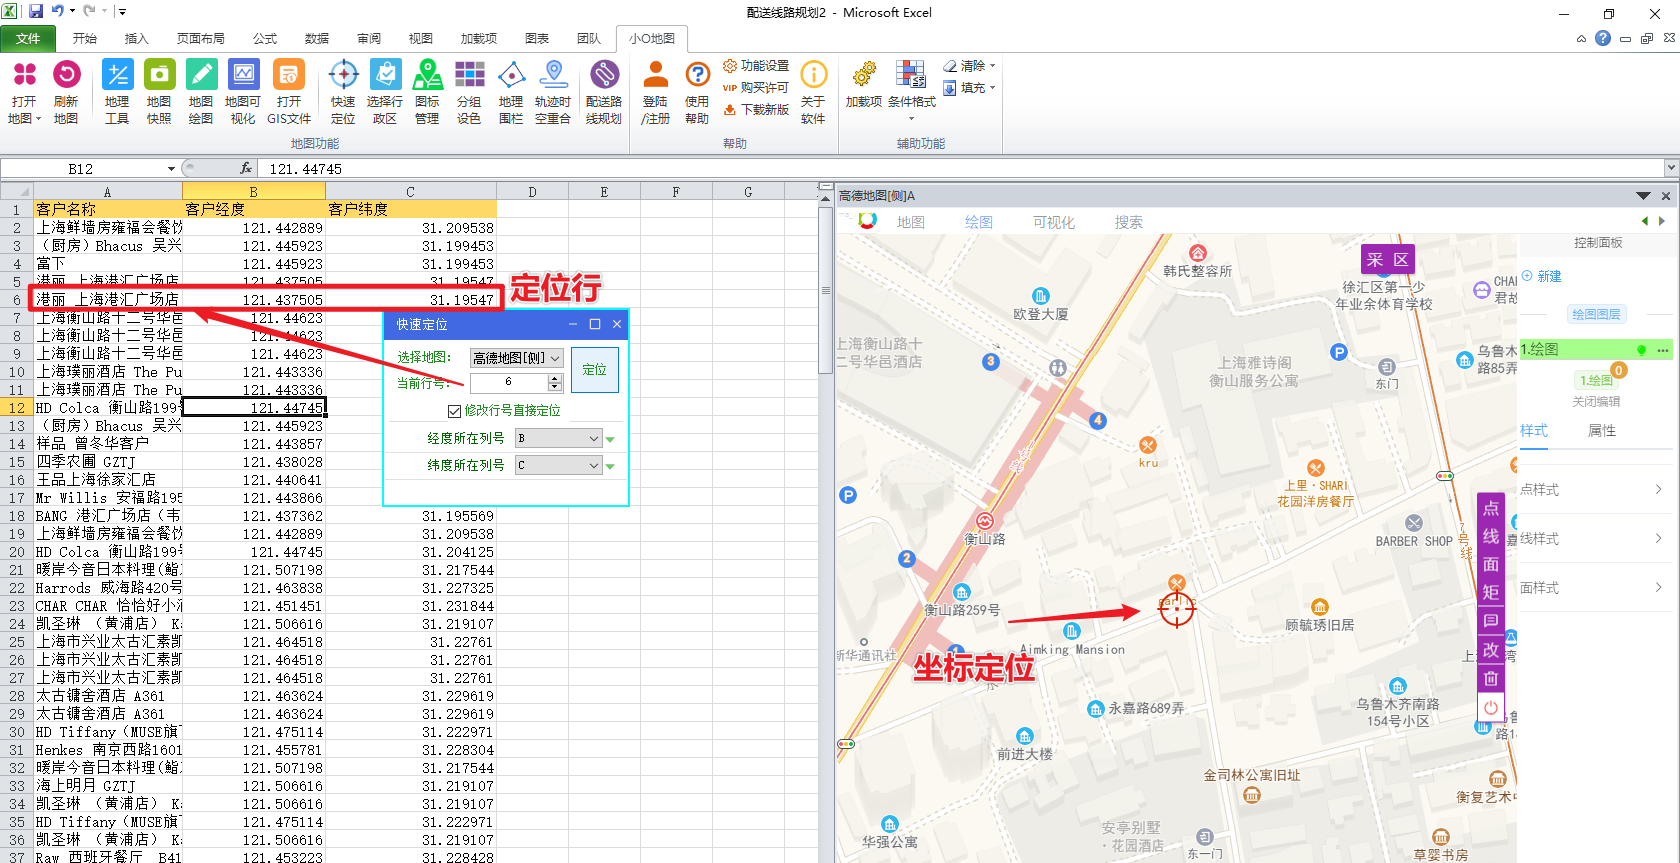Screen dimensions: 1680x863
Task: Open the 文件 File tab
Action: coord(28,38)
